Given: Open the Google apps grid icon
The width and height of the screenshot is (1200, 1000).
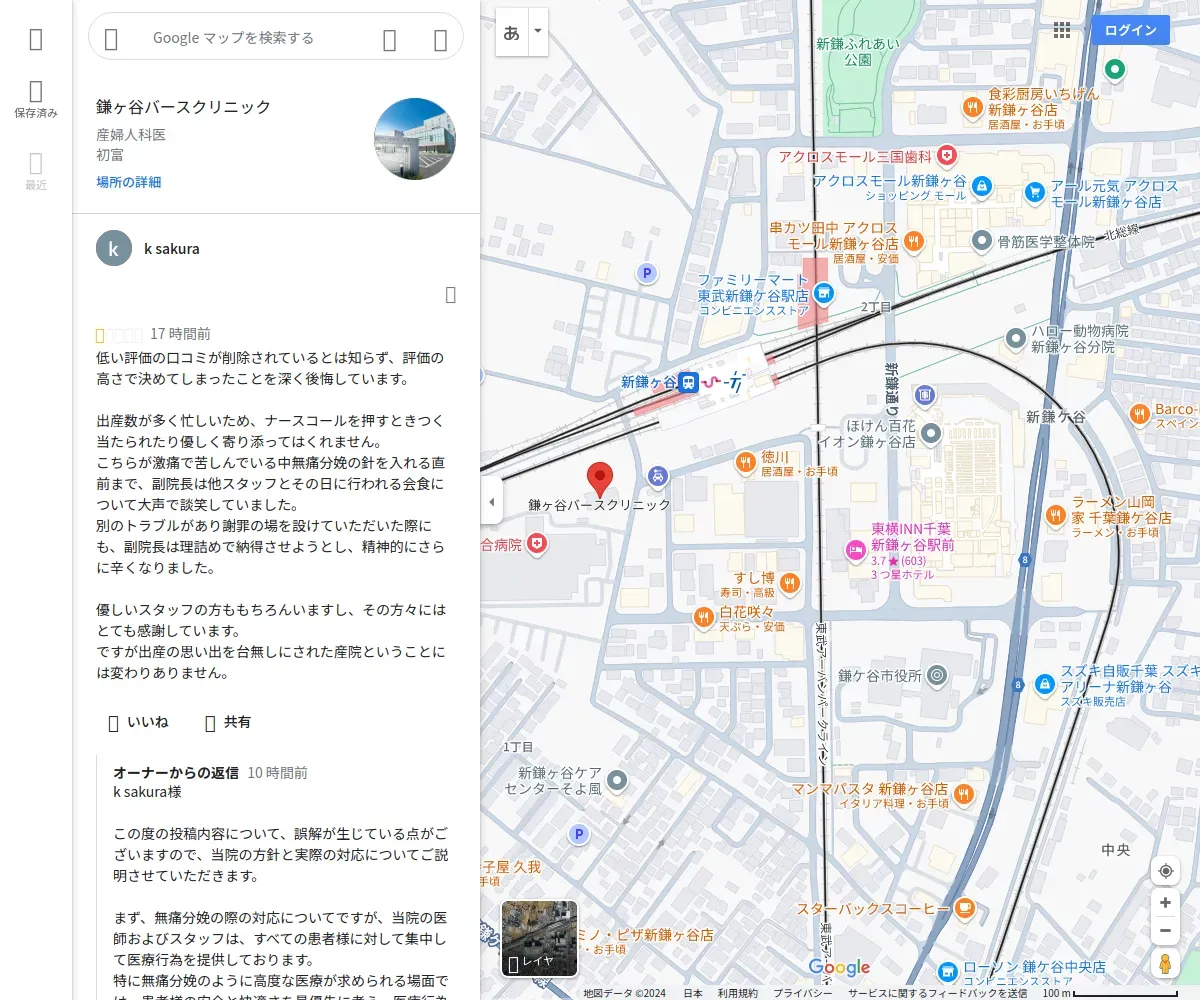Looking at the screenshot, I should (x=1062, y=30).
